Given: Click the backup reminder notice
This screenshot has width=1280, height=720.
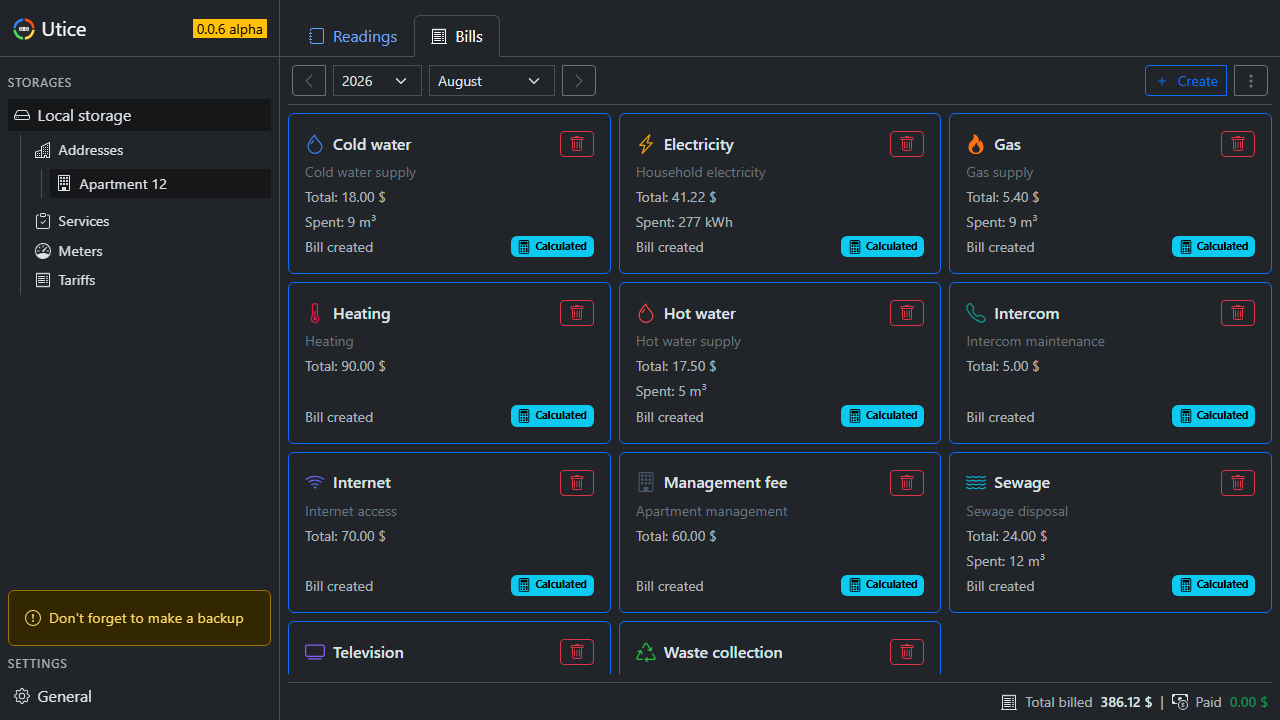Looking at the screenshot, I should (x=139, y=618).
